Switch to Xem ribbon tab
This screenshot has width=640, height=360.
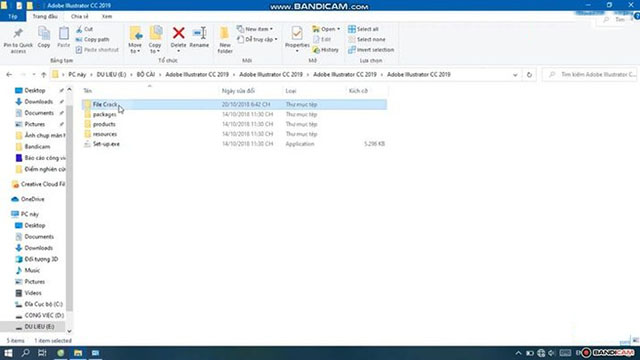coord(107,16)
